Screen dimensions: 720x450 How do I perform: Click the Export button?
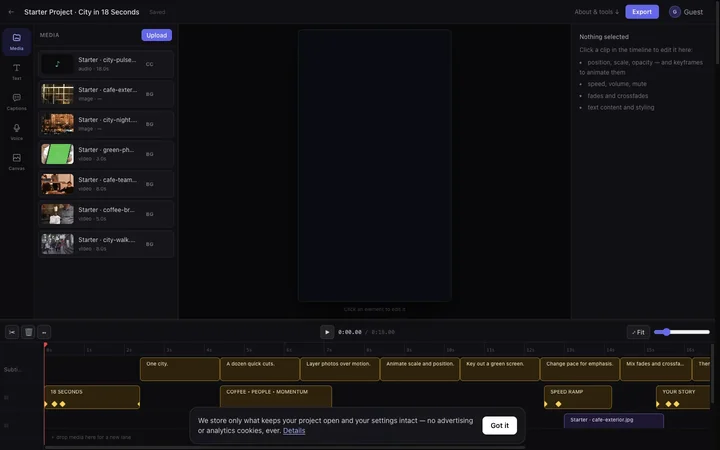(x=642, y=12)
